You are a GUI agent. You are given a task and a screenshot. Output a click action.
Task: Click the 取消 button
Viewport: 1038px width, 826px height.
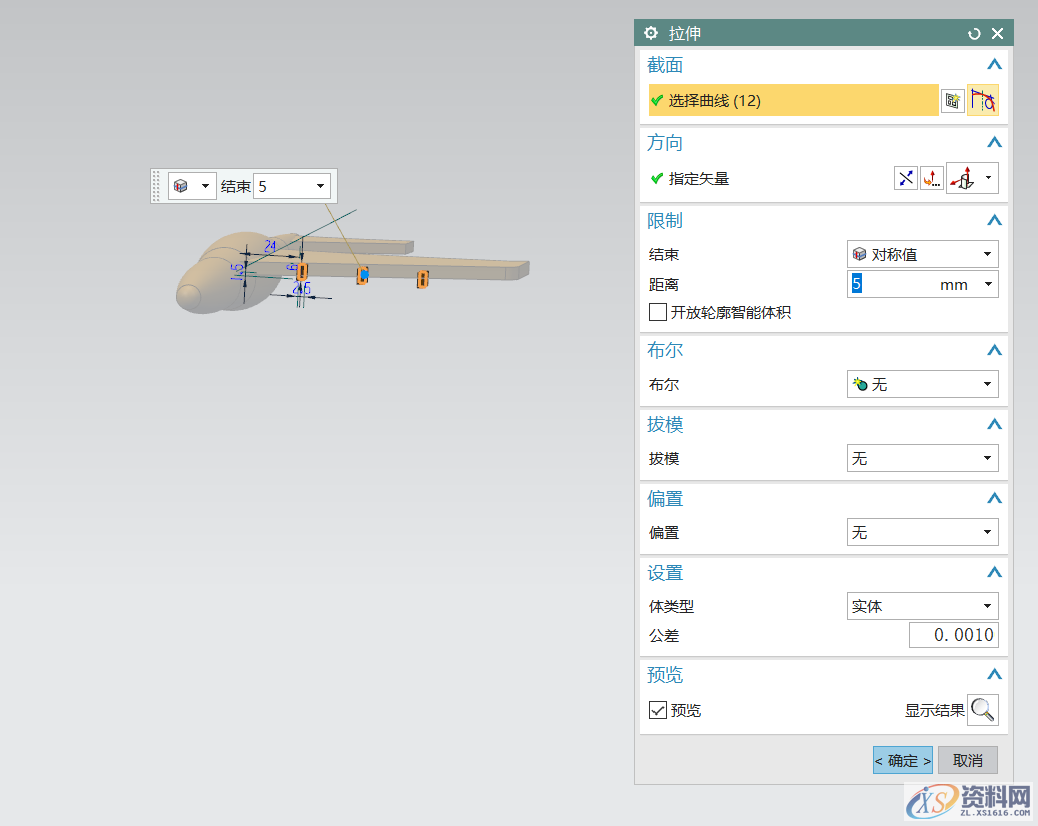coord(967,760)
